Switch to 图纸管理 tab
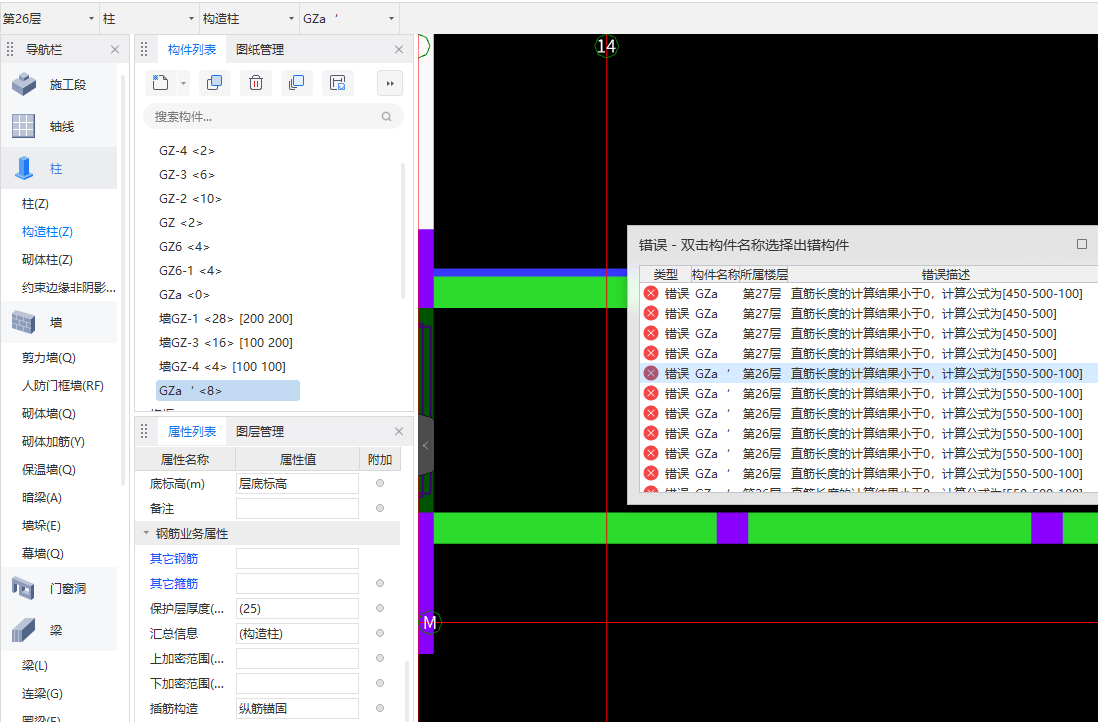This screenshot has height=722, width=1098. click(260, 50)
